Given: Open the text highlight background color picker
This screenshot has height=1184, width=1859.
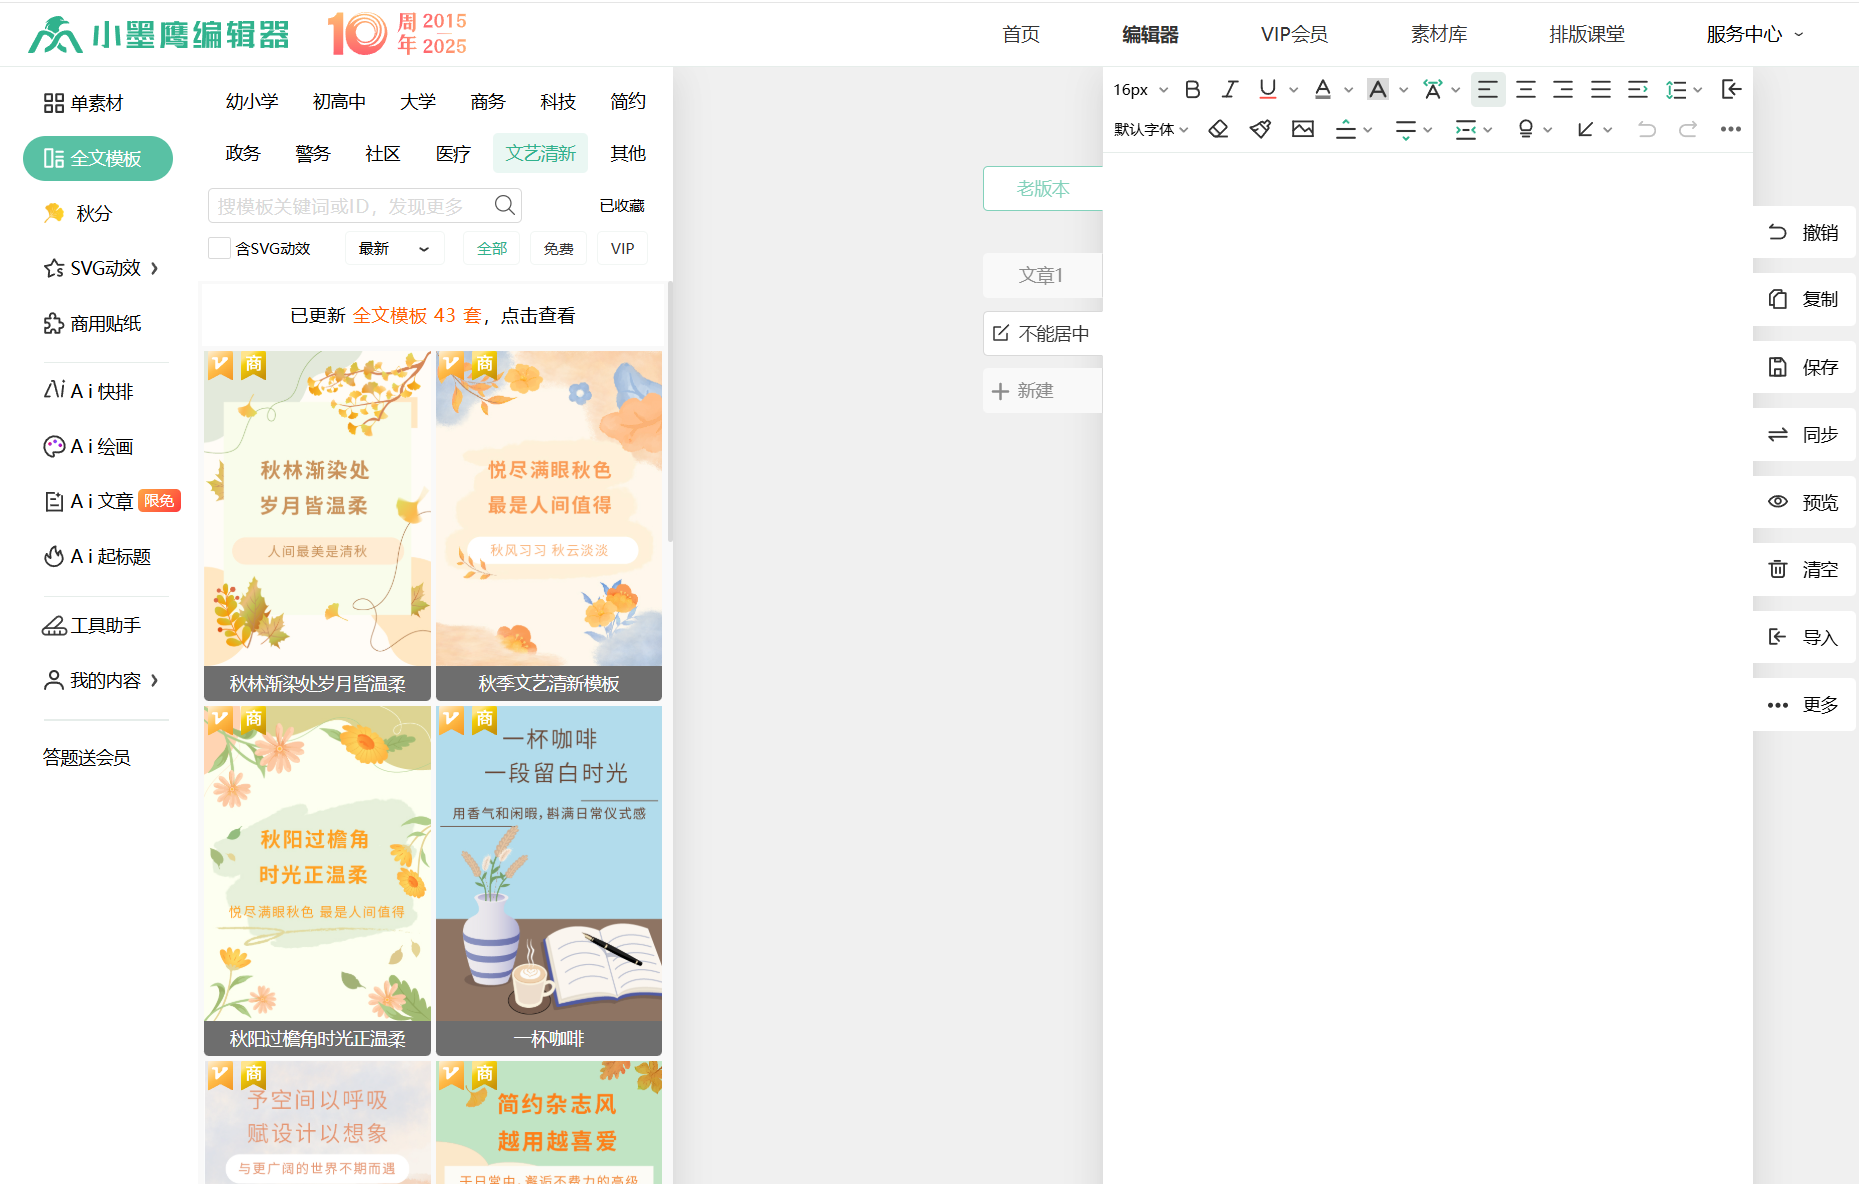Looking at the screenshot, I should click(1378, 90).
